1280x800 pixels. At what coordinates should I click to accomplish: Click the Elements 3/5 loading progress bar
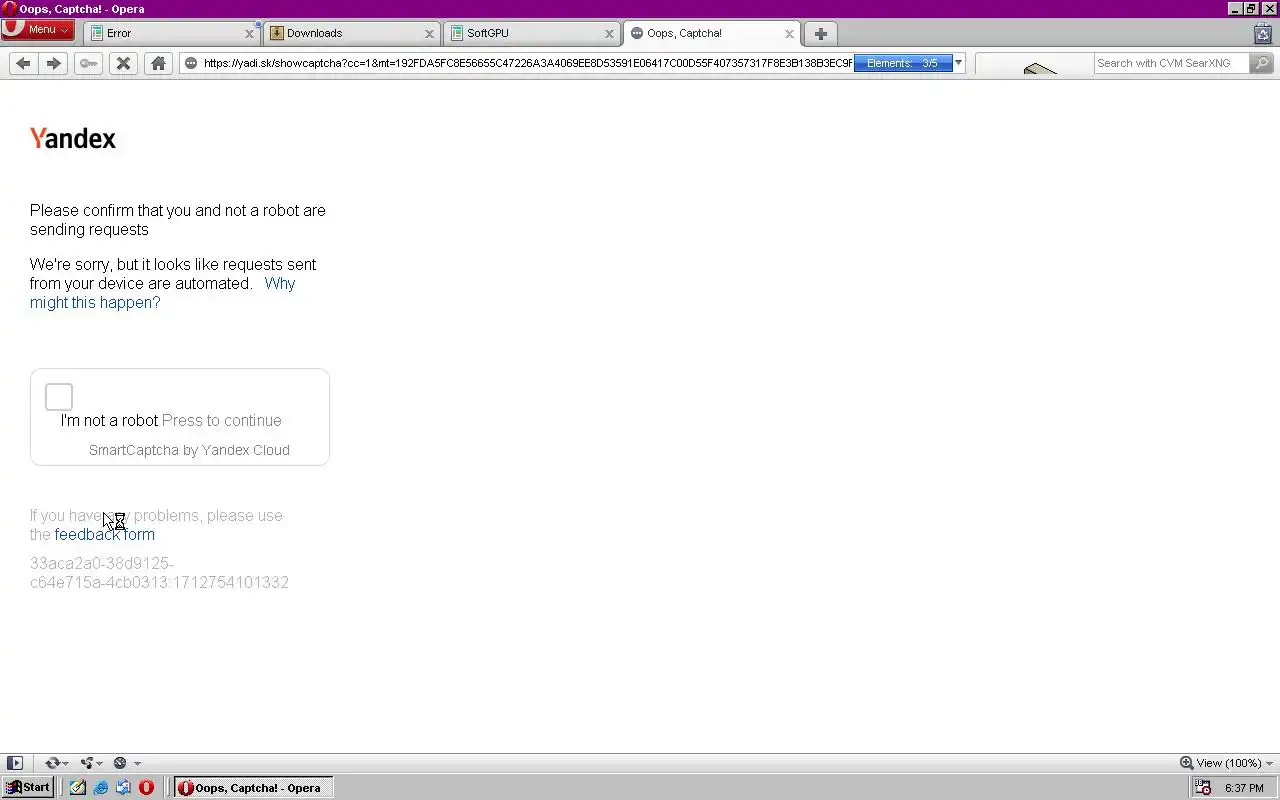pos(903,63)
